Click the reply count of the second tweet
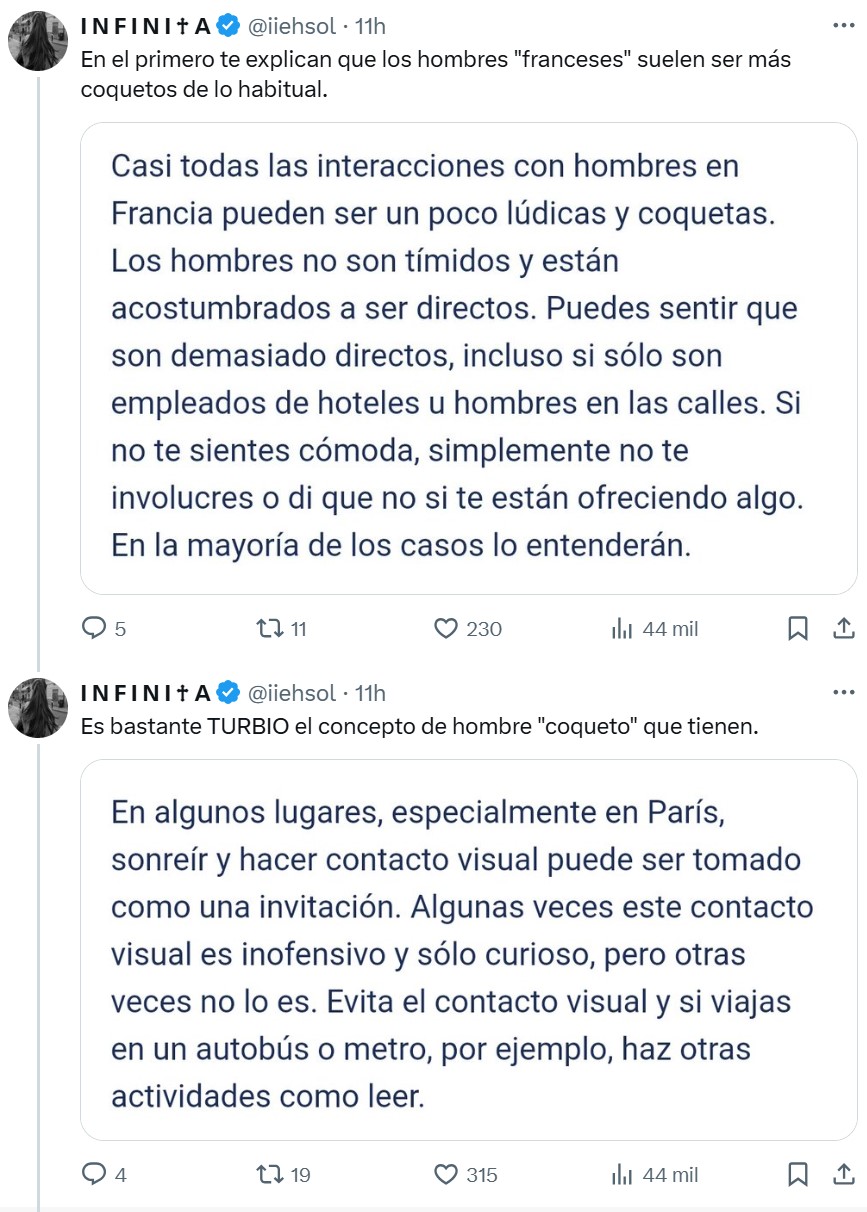 [105, 1176]
